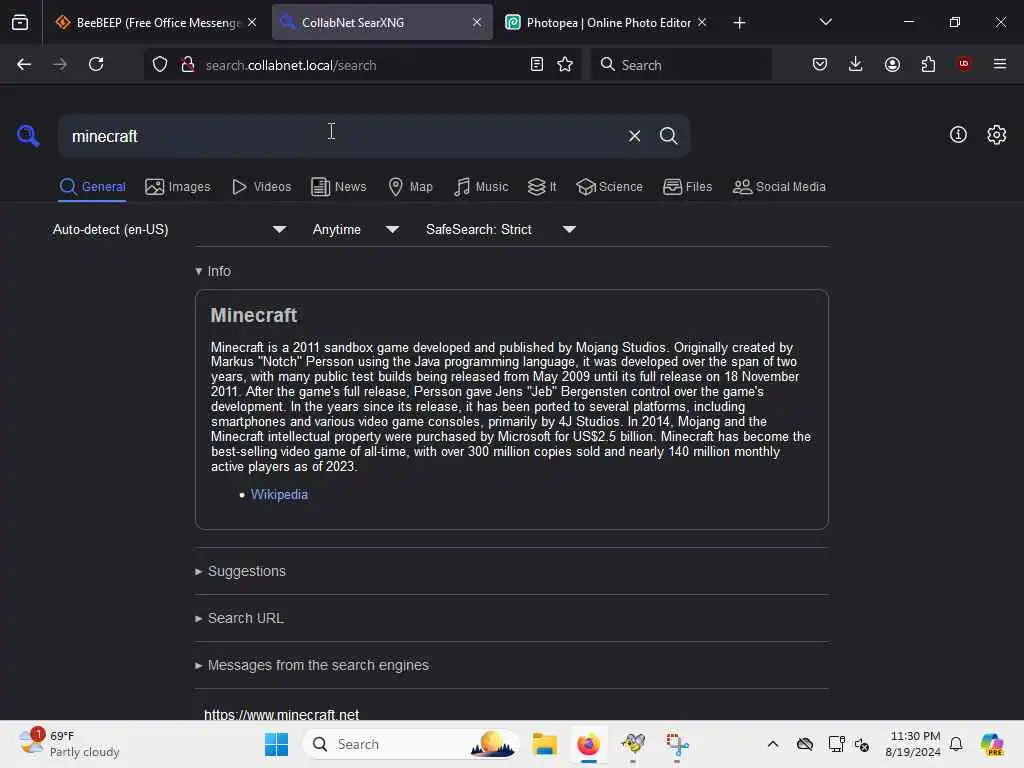The image size is (1024, 768).
Task: Open SearXNG preferences gear icon
Action: [x=997, y=135]
